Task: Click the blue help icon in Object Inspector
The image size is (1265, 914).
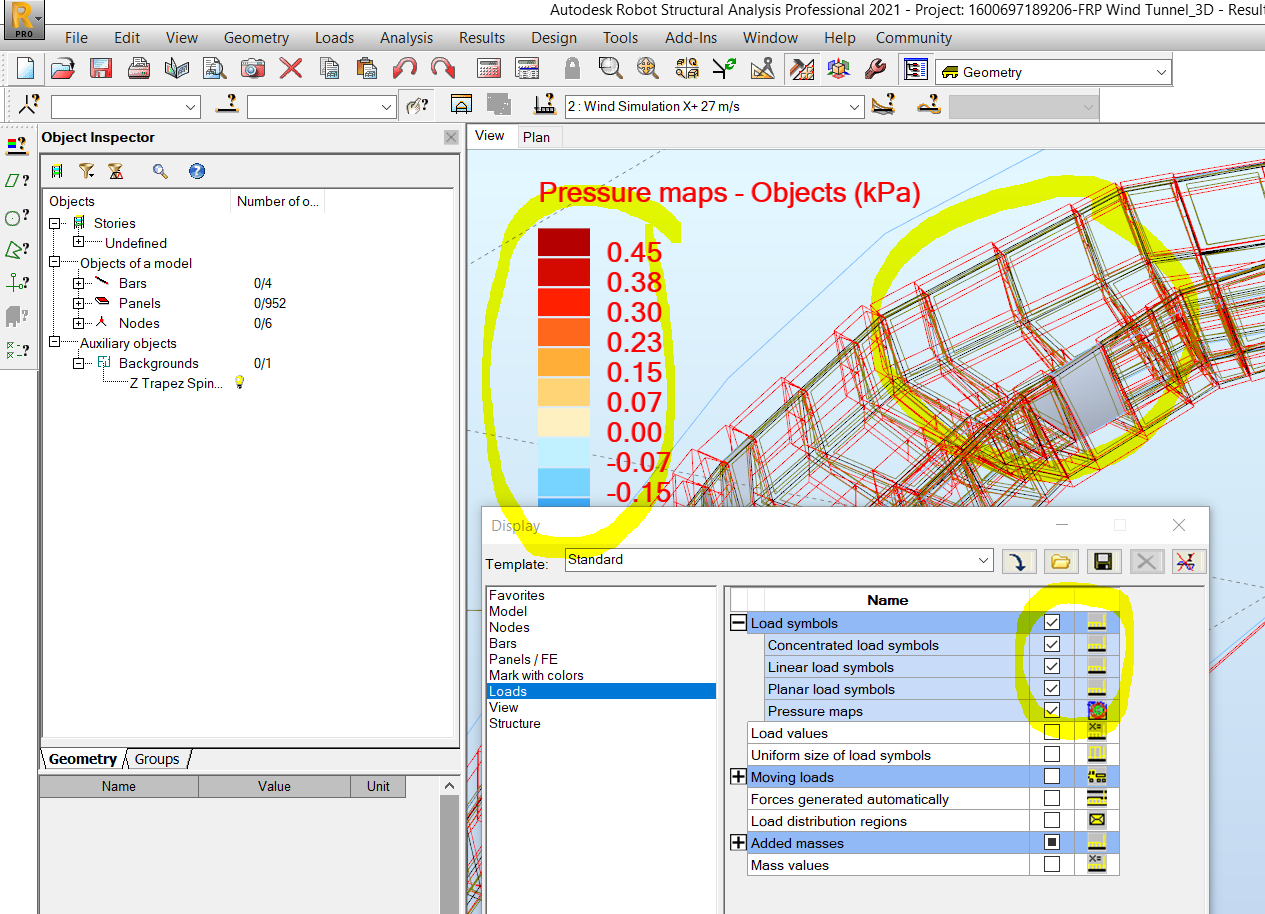Action: (x=197, y=171)
